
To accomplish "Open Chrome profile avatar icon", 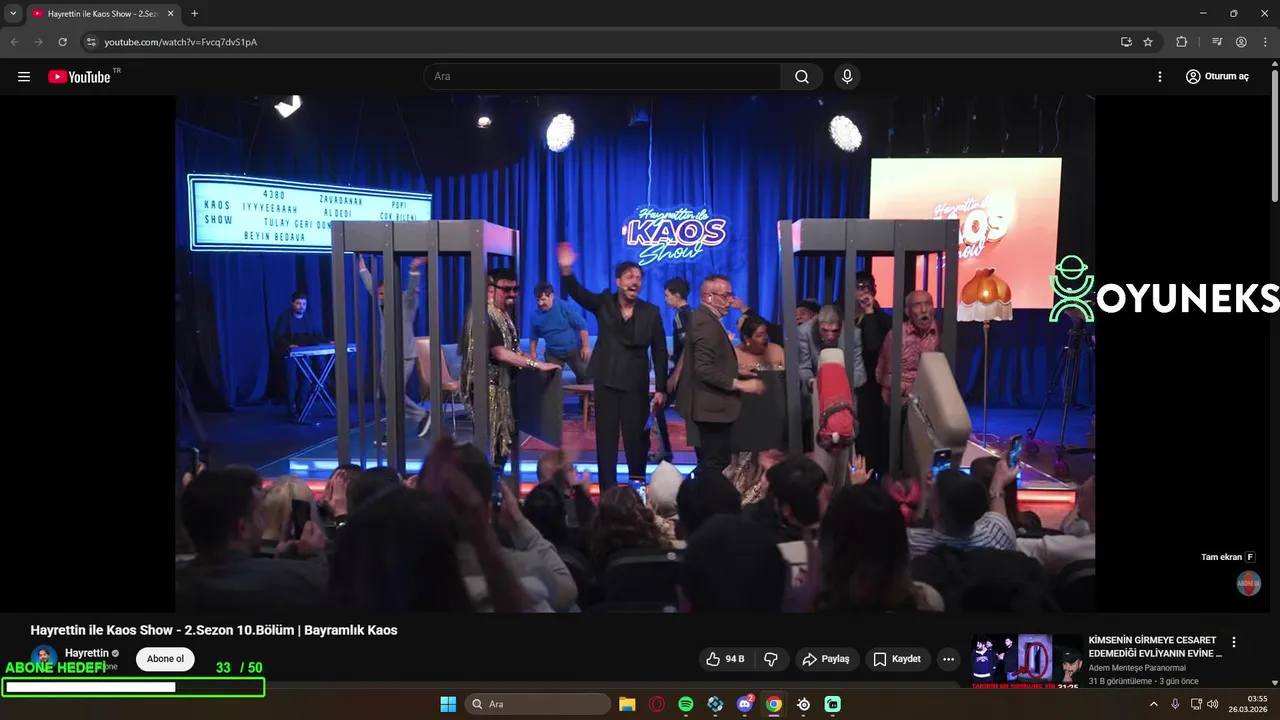I will point(1241,42).
